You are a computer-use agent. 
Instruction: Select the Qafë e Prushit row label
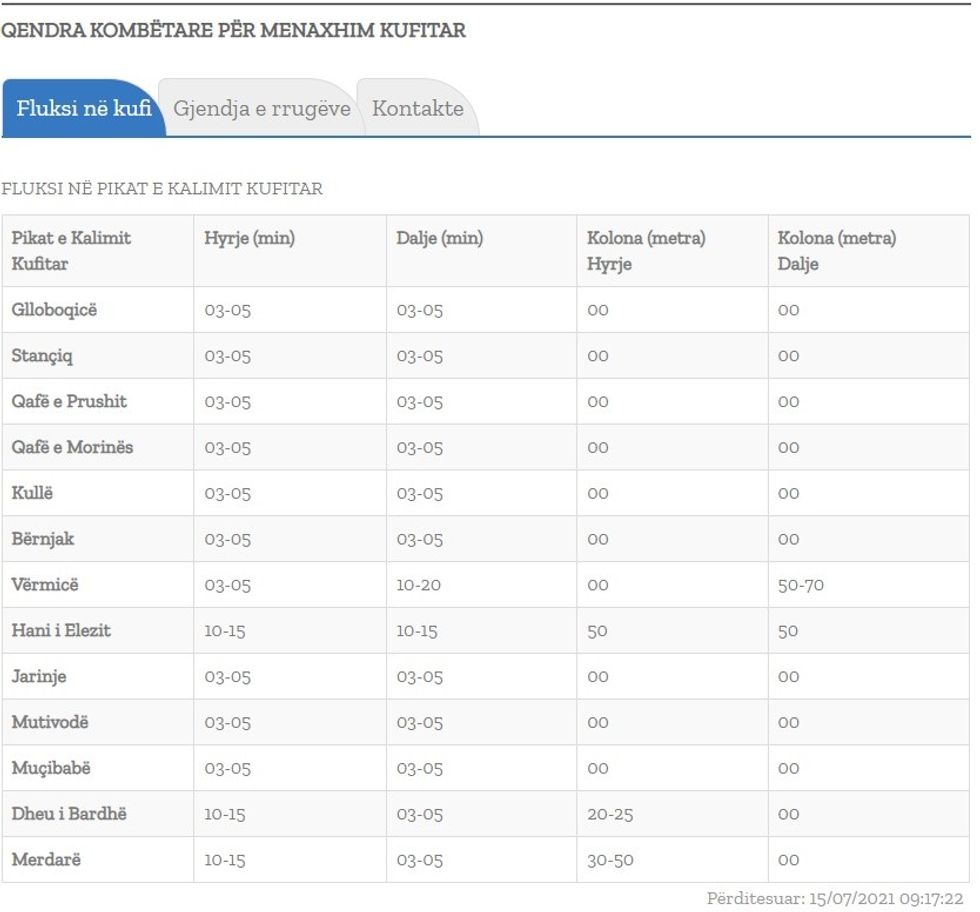tap(69, 402)
